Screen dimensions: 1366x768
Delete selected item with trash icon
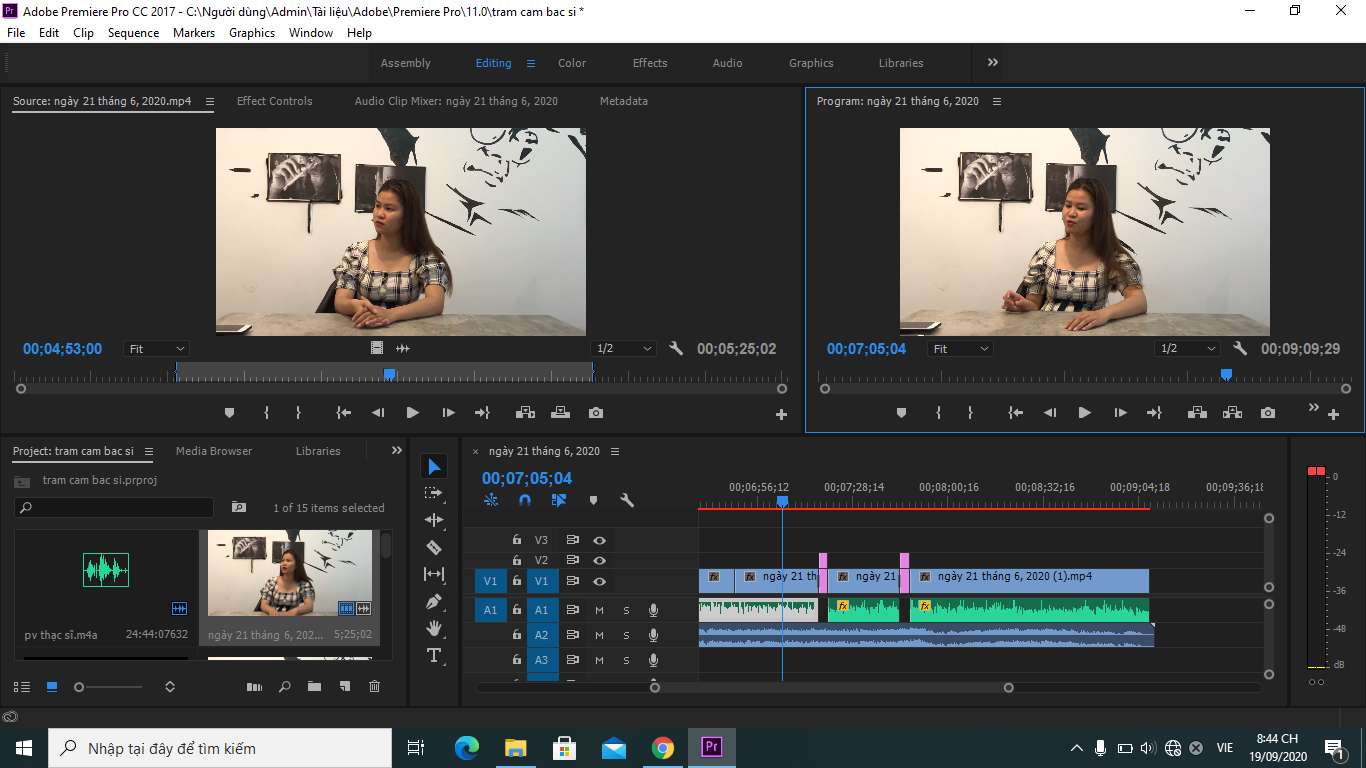click(374, 687)
